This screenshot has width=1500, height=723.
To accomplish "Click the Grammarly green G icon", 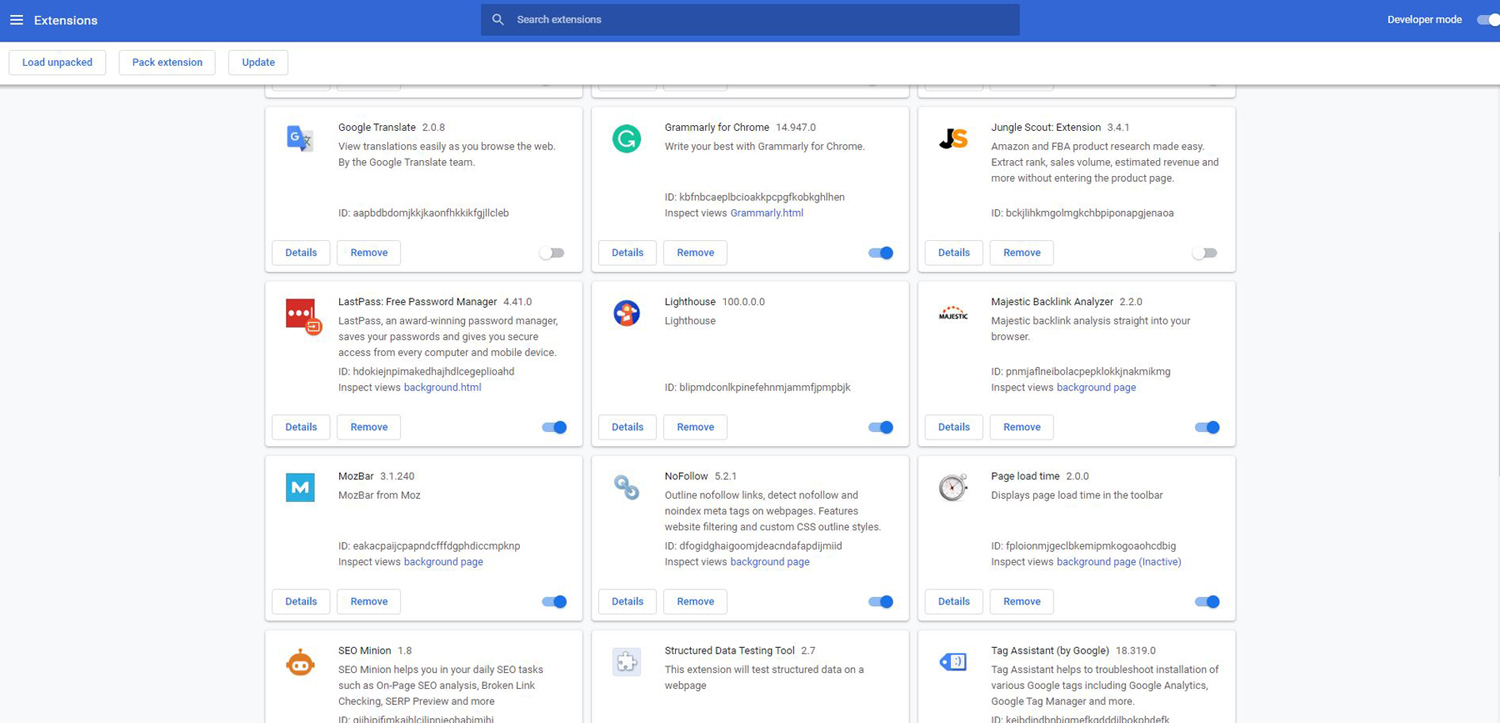I will click(x=627, y=139).
